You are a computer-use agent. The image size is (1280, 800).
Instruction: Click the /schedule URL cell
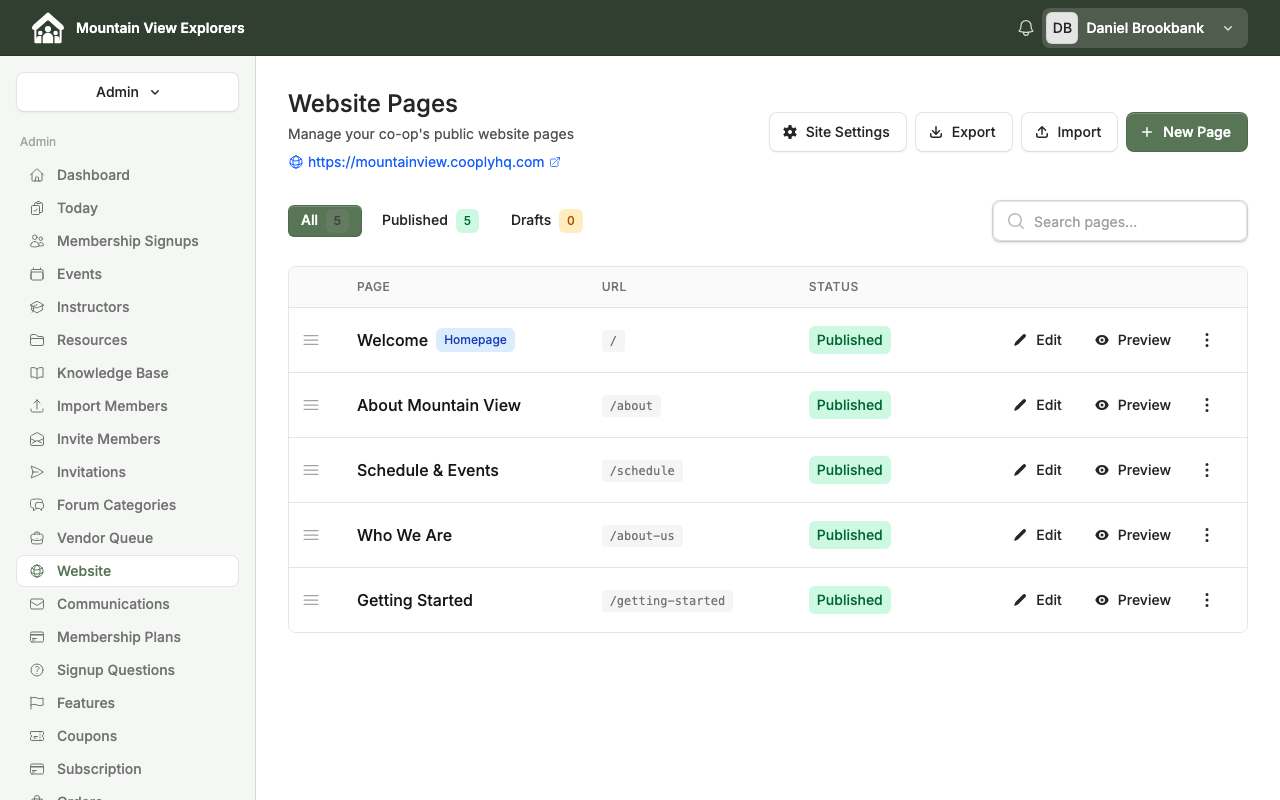coord(642,471)
